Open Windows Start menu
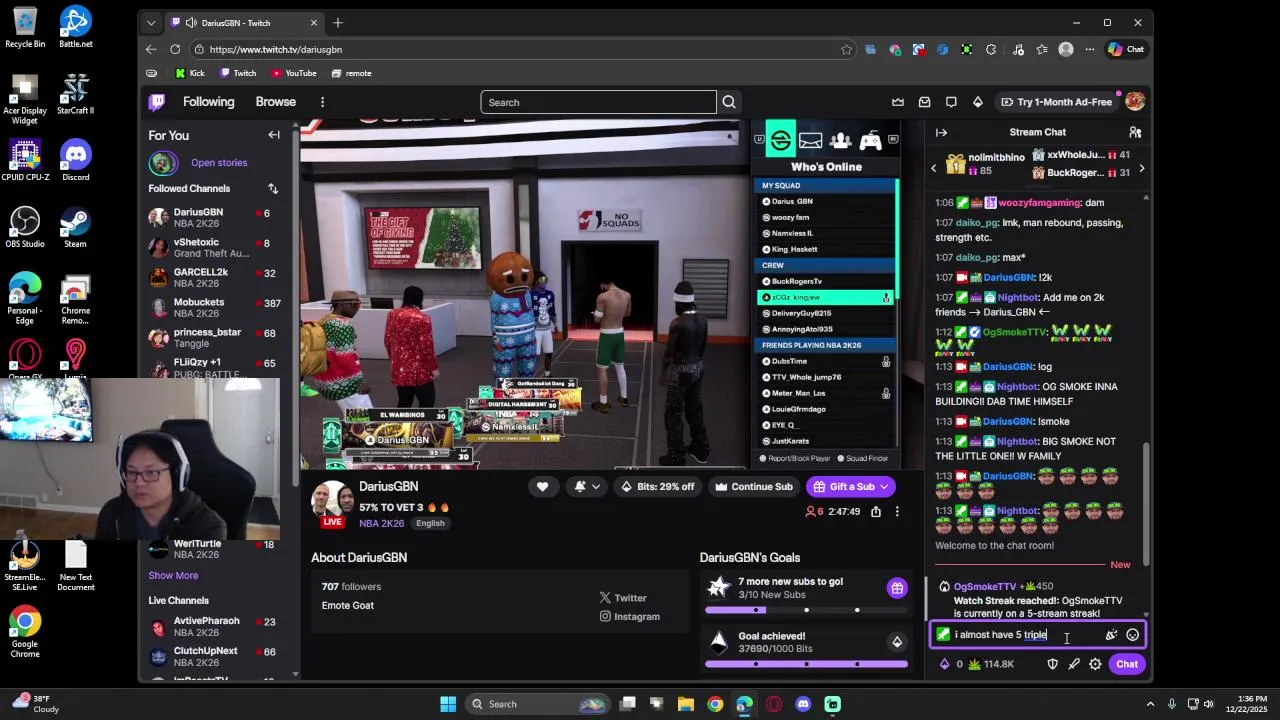The image size is (1280, 720). [x=448, y=704]
